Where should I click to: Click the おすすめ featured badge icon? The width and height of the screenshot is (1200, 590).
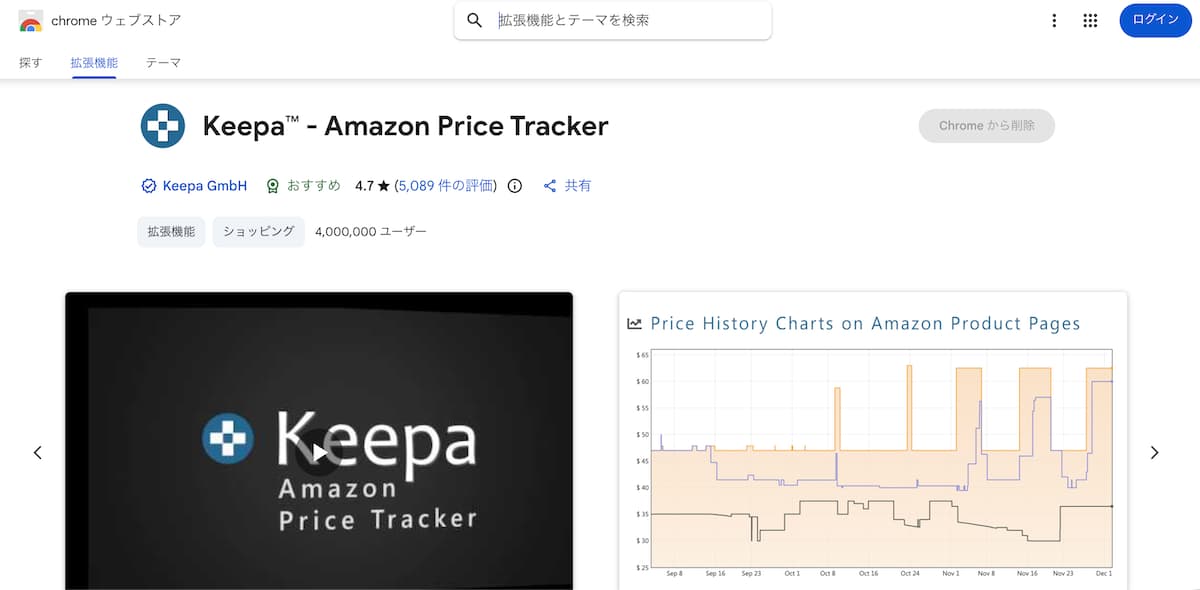coord(273,185)
